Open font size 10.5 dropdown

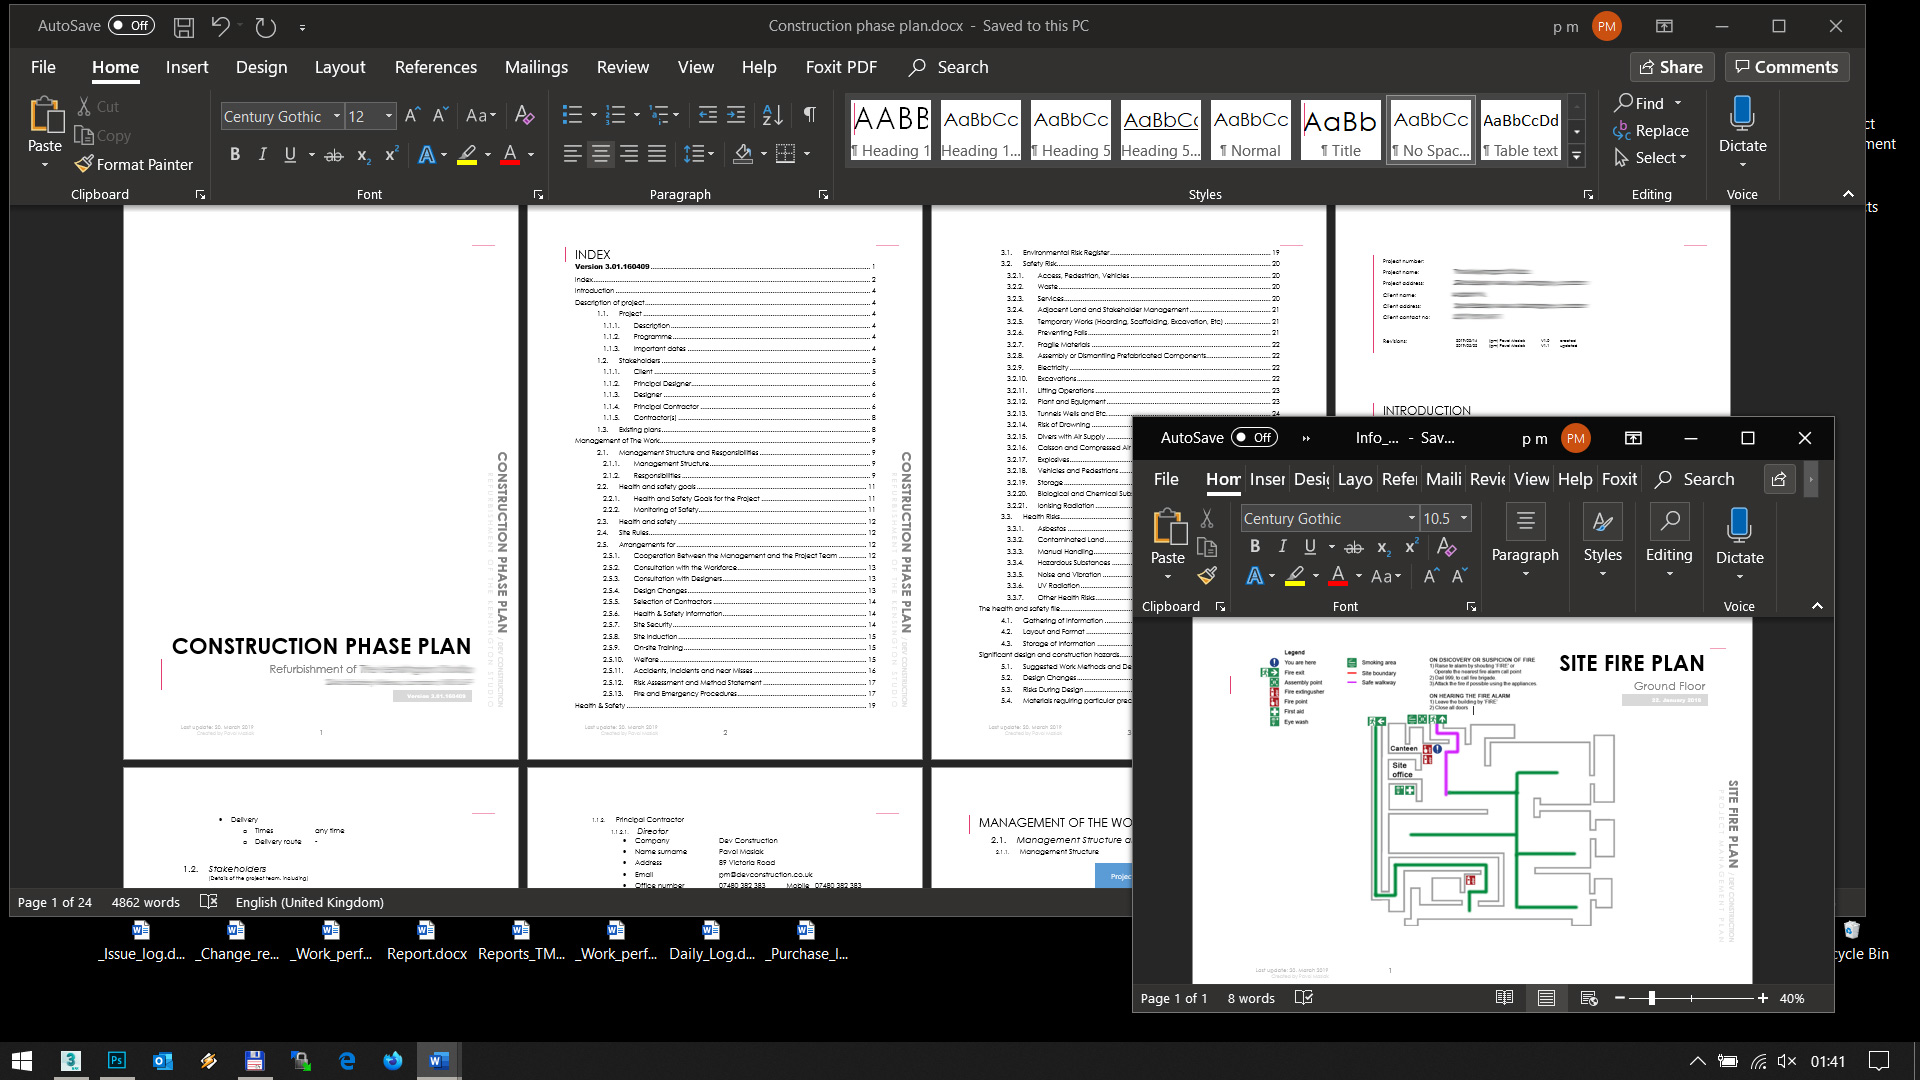pyautogui.click(x=1464, y=518)
